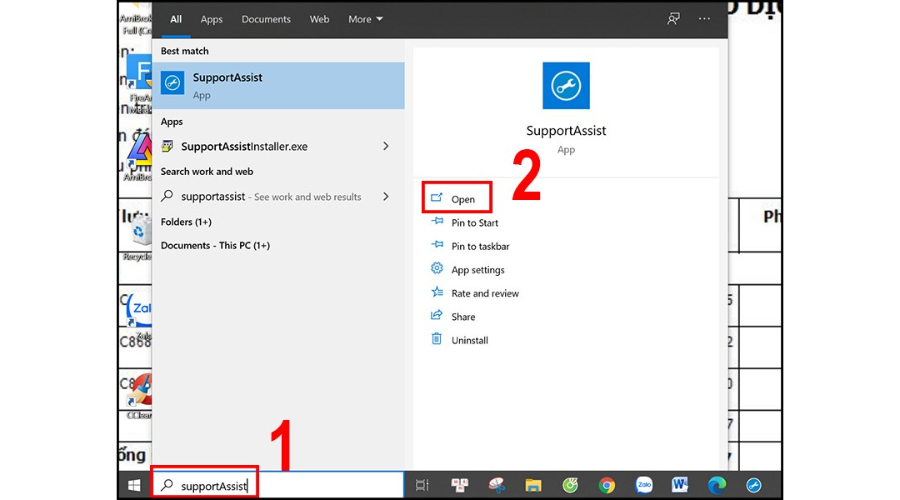This screenshot has height=500, width=900.
Task: Open App settings for SupportAssist
Action: pos(478,270)
